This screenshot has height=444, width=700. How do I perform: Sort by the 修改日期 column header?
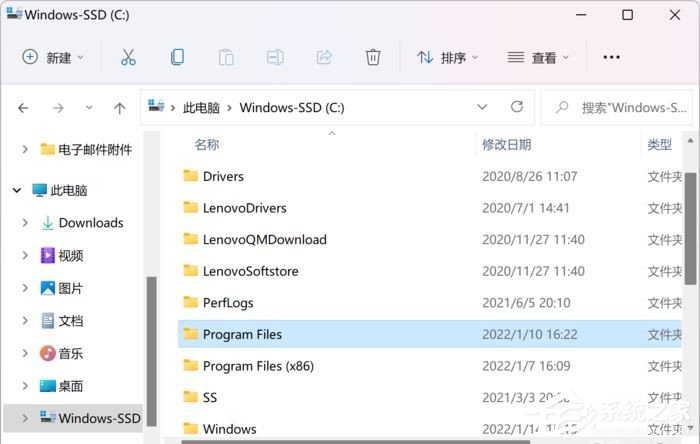click(507, 145)
